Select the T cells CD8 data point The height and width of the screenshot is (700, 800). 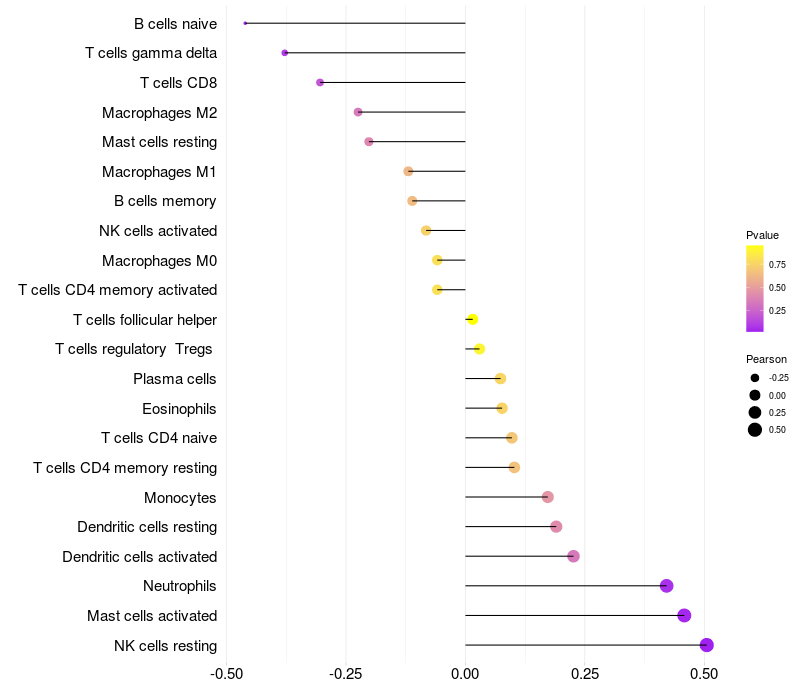click(x=320, y=82)
